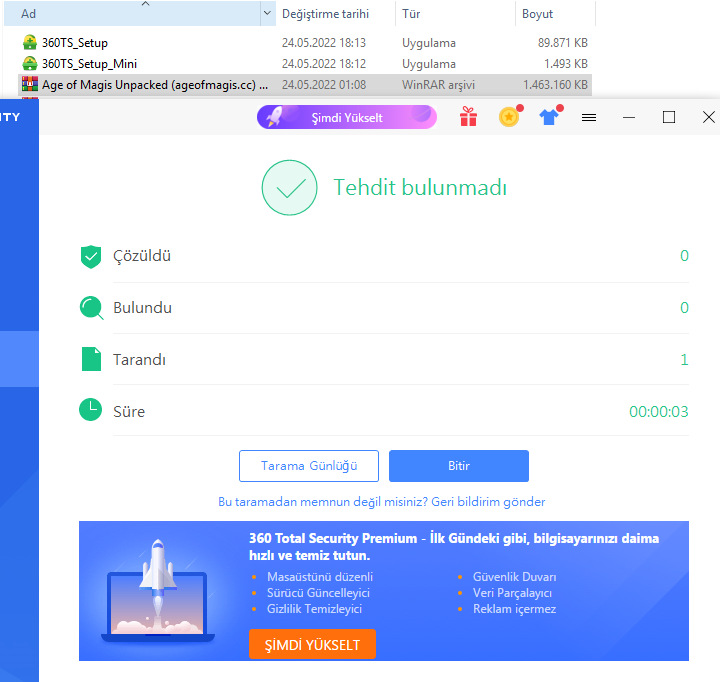Sort by the Ad column header
The height and width of the screenshot is (682, 720).
pyautogui.click(x=132, y=14)
